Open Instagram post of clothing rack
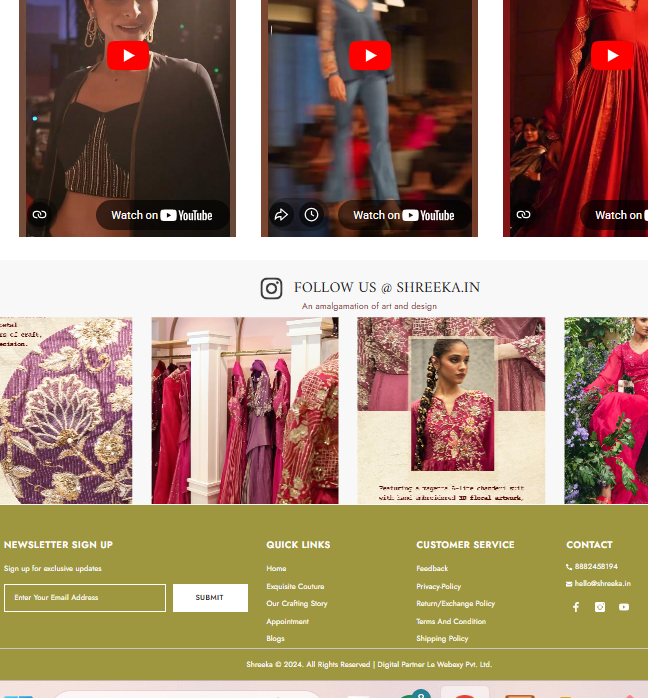This screenshot has height=698, width=648. point(245,411)
